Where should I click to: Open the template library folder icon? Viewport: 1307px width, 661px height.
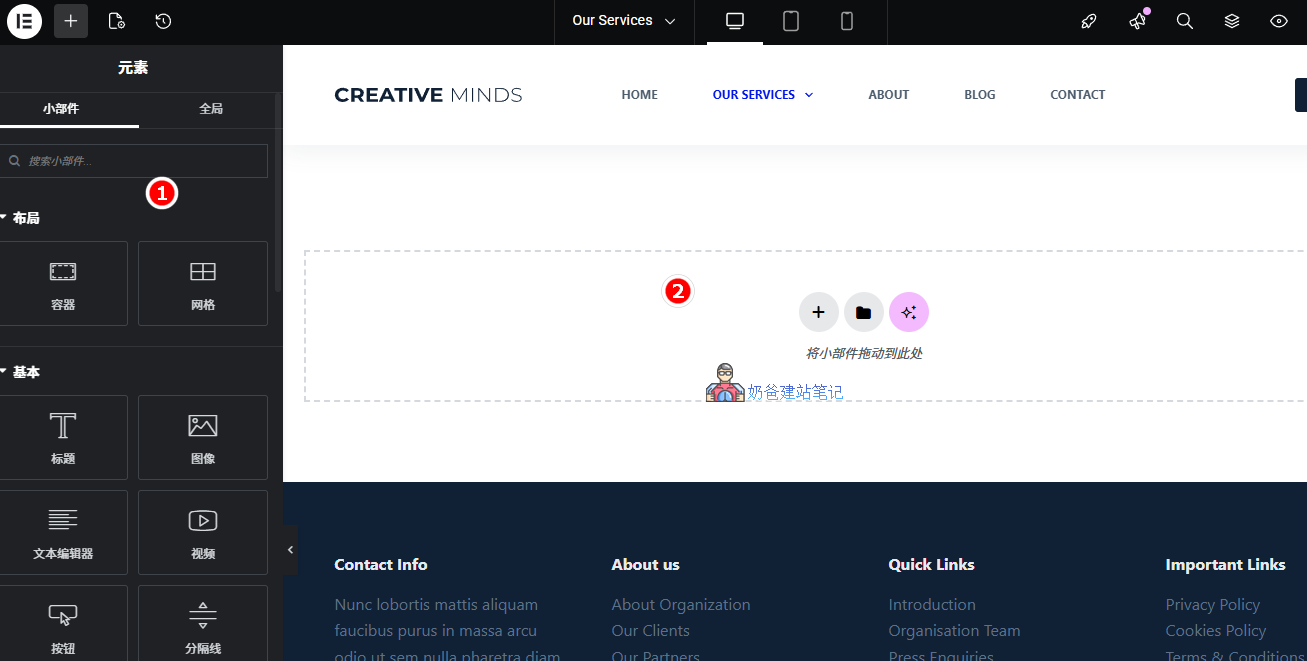(863, 312)
